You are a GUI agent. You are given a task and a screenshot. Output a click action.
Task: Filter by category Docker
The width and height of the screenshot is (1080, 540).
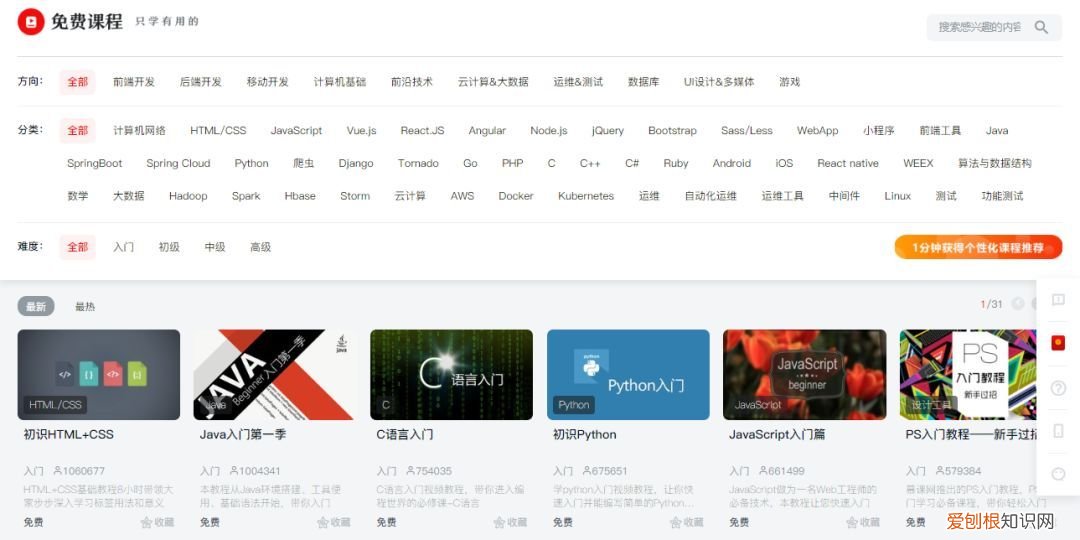click(516, 196)
